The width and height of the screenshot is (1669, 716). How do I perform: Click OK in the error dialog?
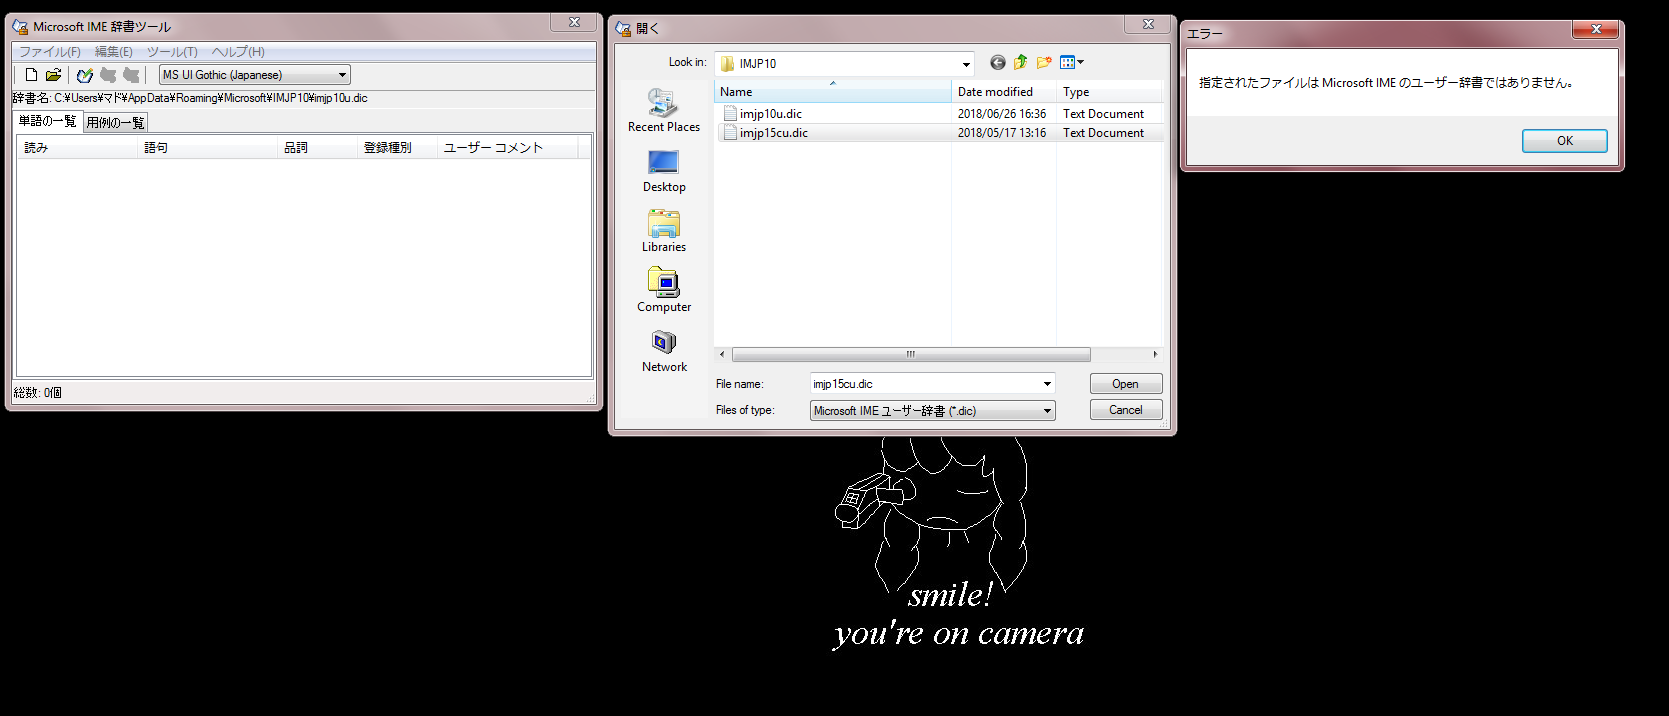pos(1564,141)
